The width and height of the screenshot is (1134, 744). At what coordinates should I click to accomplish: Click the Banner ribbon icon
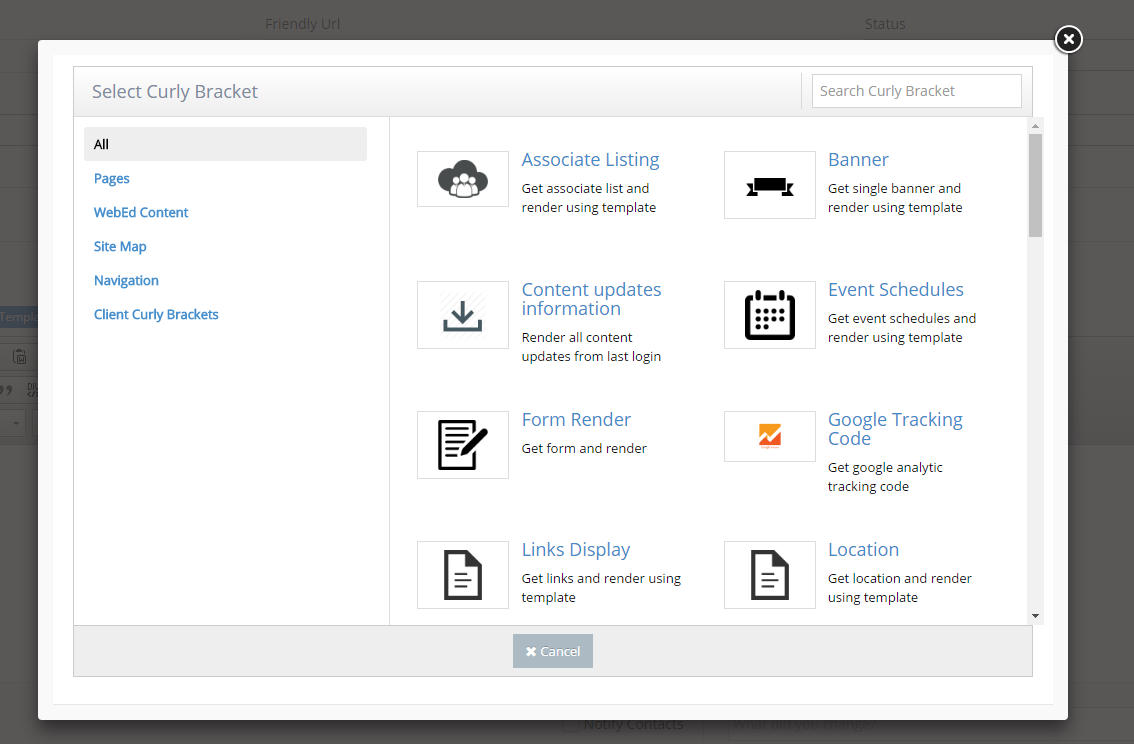point(769,185)
